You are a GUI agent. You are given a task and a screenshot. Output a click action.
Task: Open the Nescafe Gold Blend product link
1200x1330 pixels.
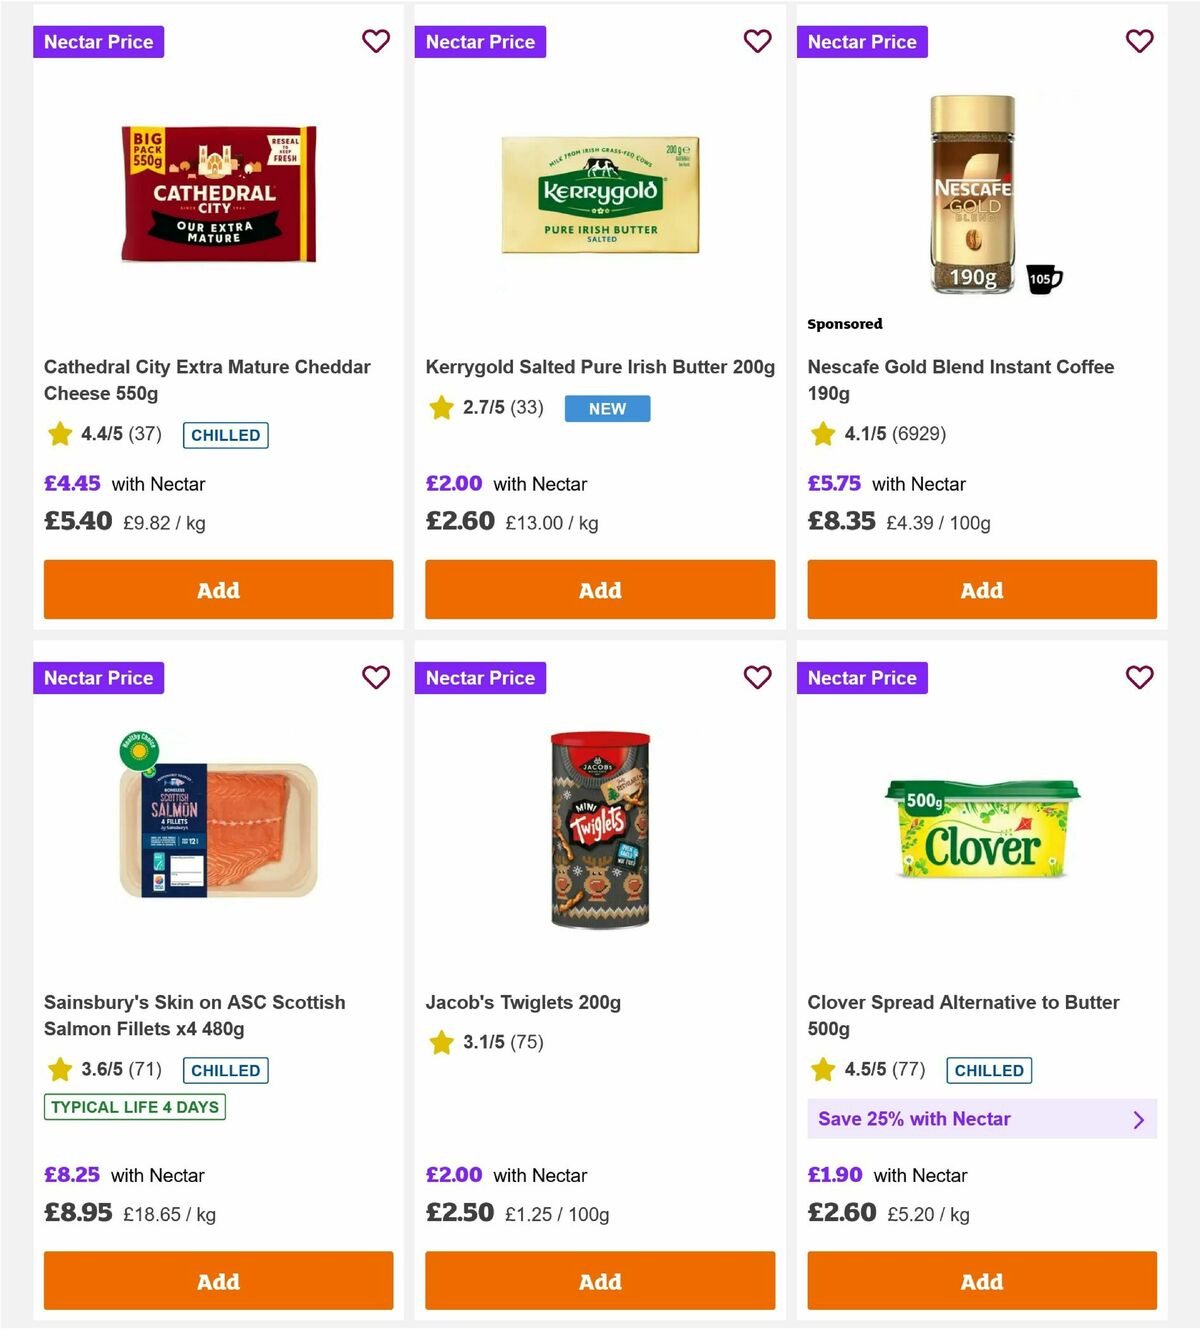(960, 380)
